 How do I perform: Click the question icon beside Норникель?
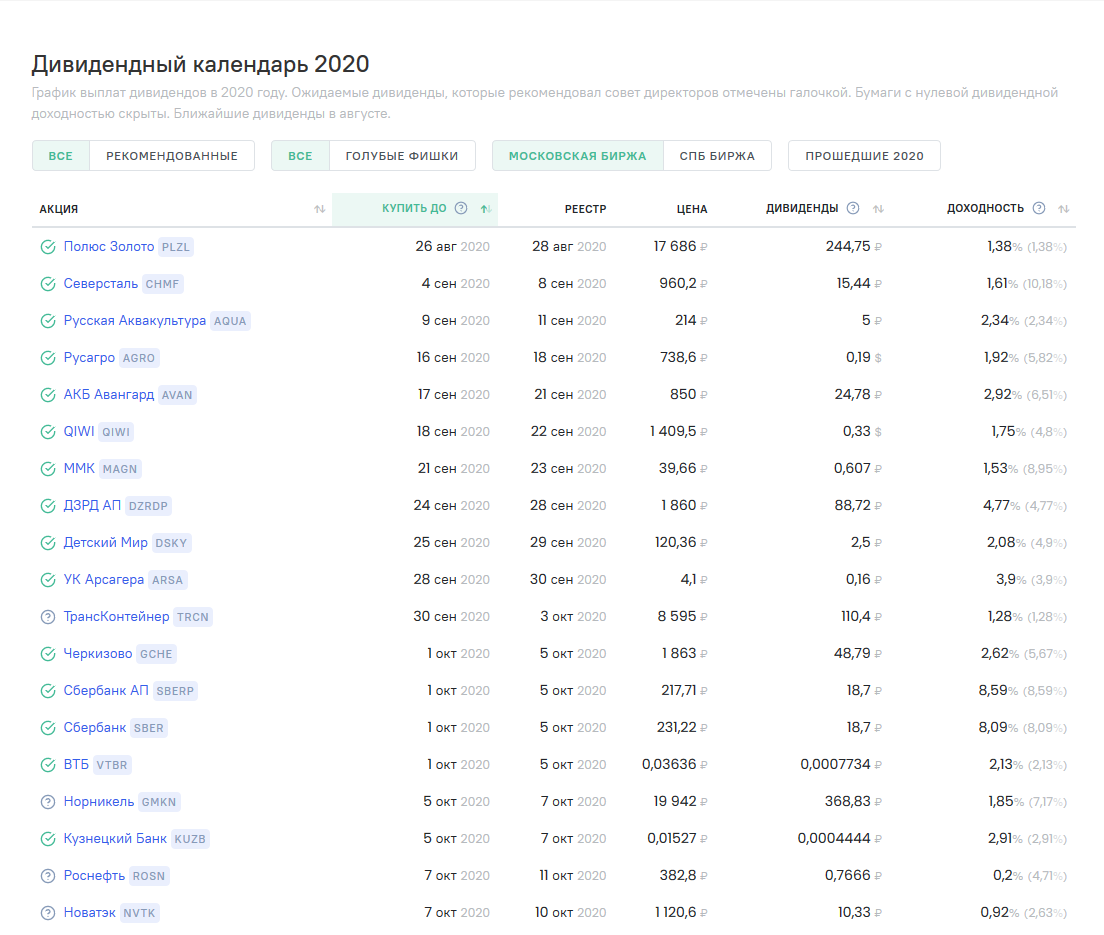[48, 802]
